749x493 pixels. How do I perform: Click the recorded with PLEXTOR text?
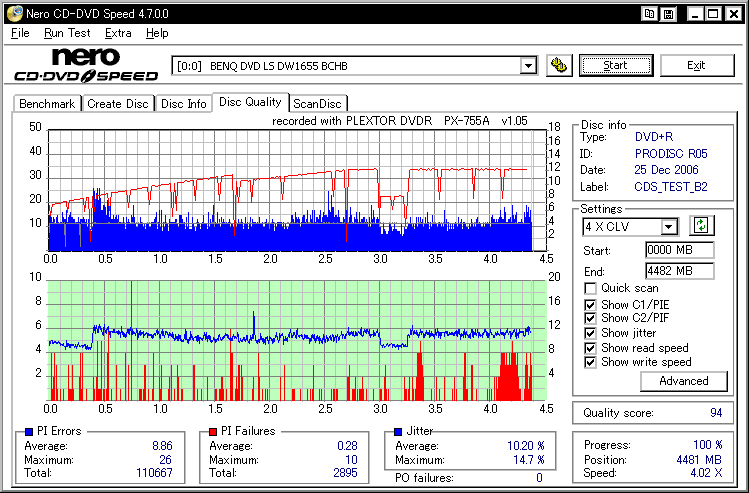click(x=400, y=121)
